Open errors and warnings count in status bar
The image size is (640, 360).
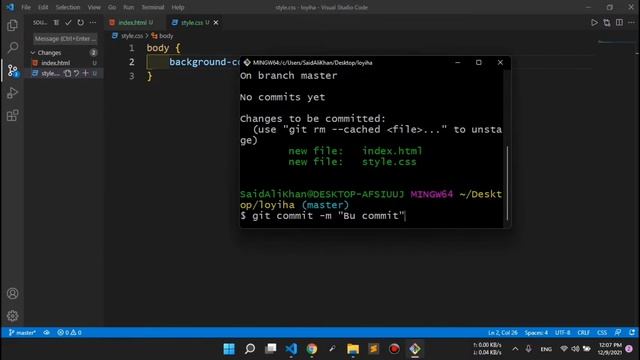pyautogui.click(x=69, y=333)
